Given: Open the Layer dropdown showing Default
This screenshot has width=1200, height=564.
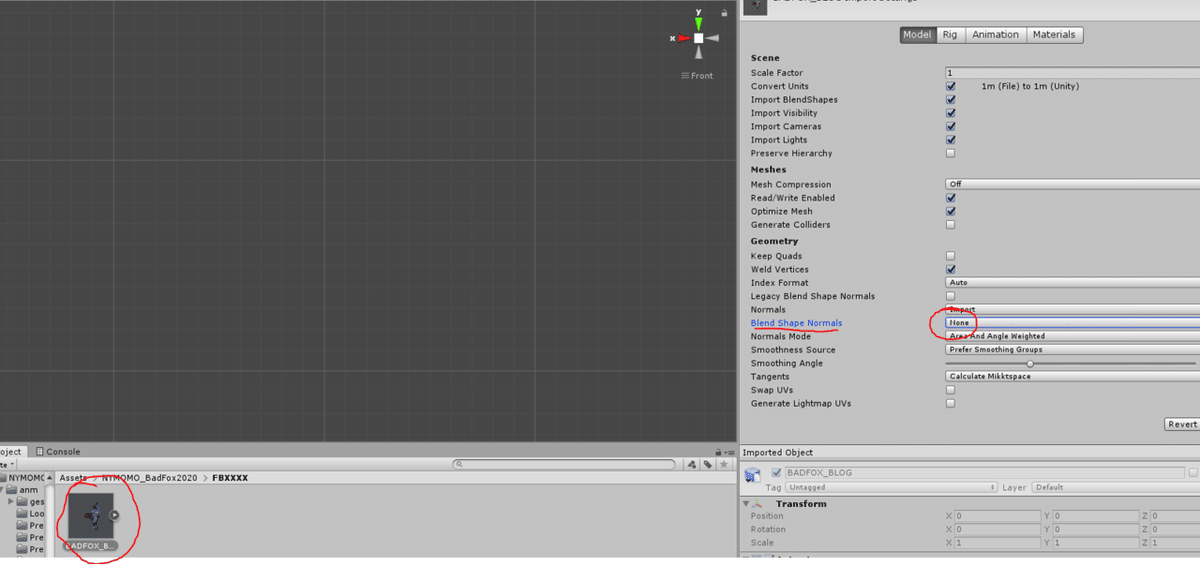Looking at the screenshot, I should tap(1115, 487).
